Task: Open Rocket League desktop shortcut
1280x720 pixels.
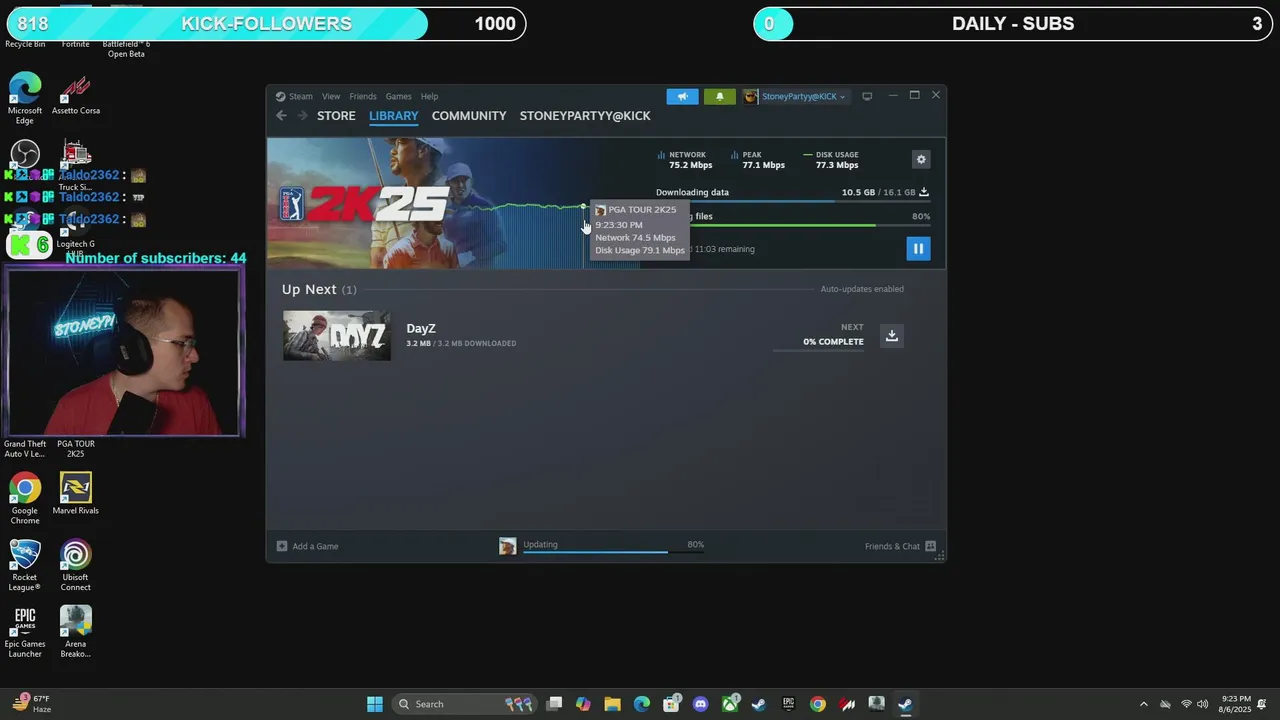Action: click(25, 565)
